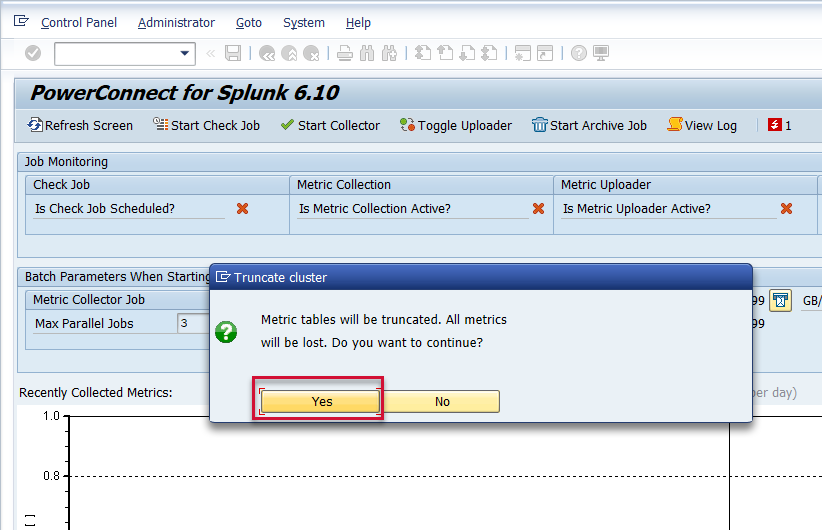Screen dimensions: 822x530
Task: Click the red error count indicator
Action: [x=775, y=125]
